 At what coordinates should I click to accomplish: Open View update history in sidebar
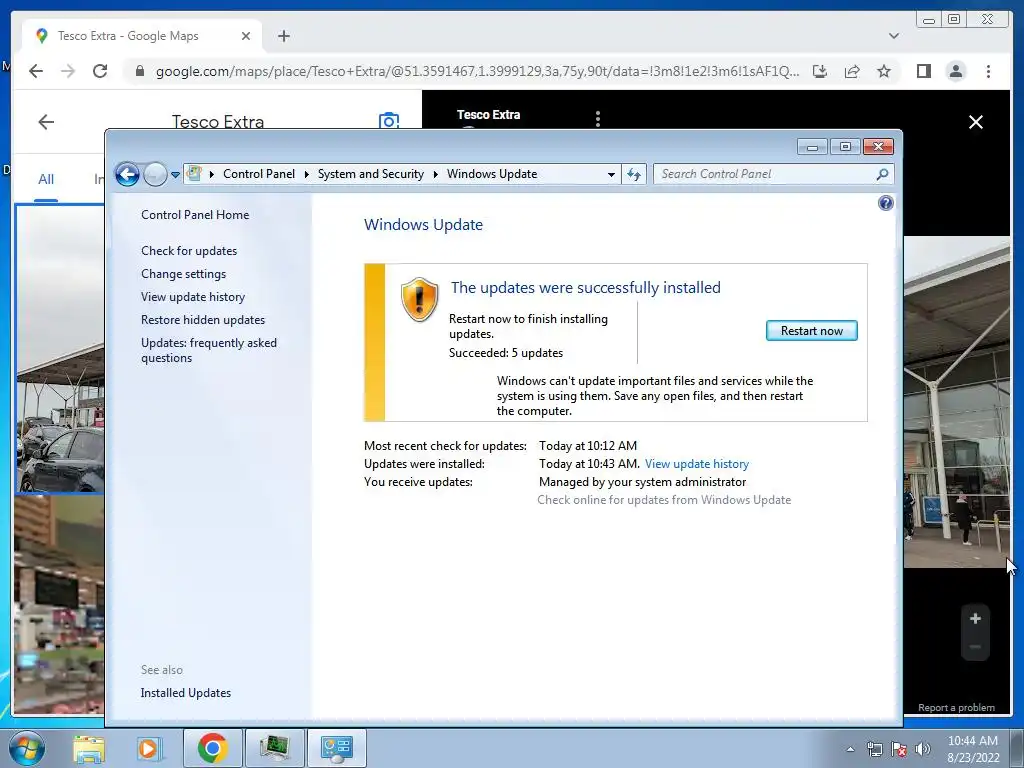click(193, 296)
